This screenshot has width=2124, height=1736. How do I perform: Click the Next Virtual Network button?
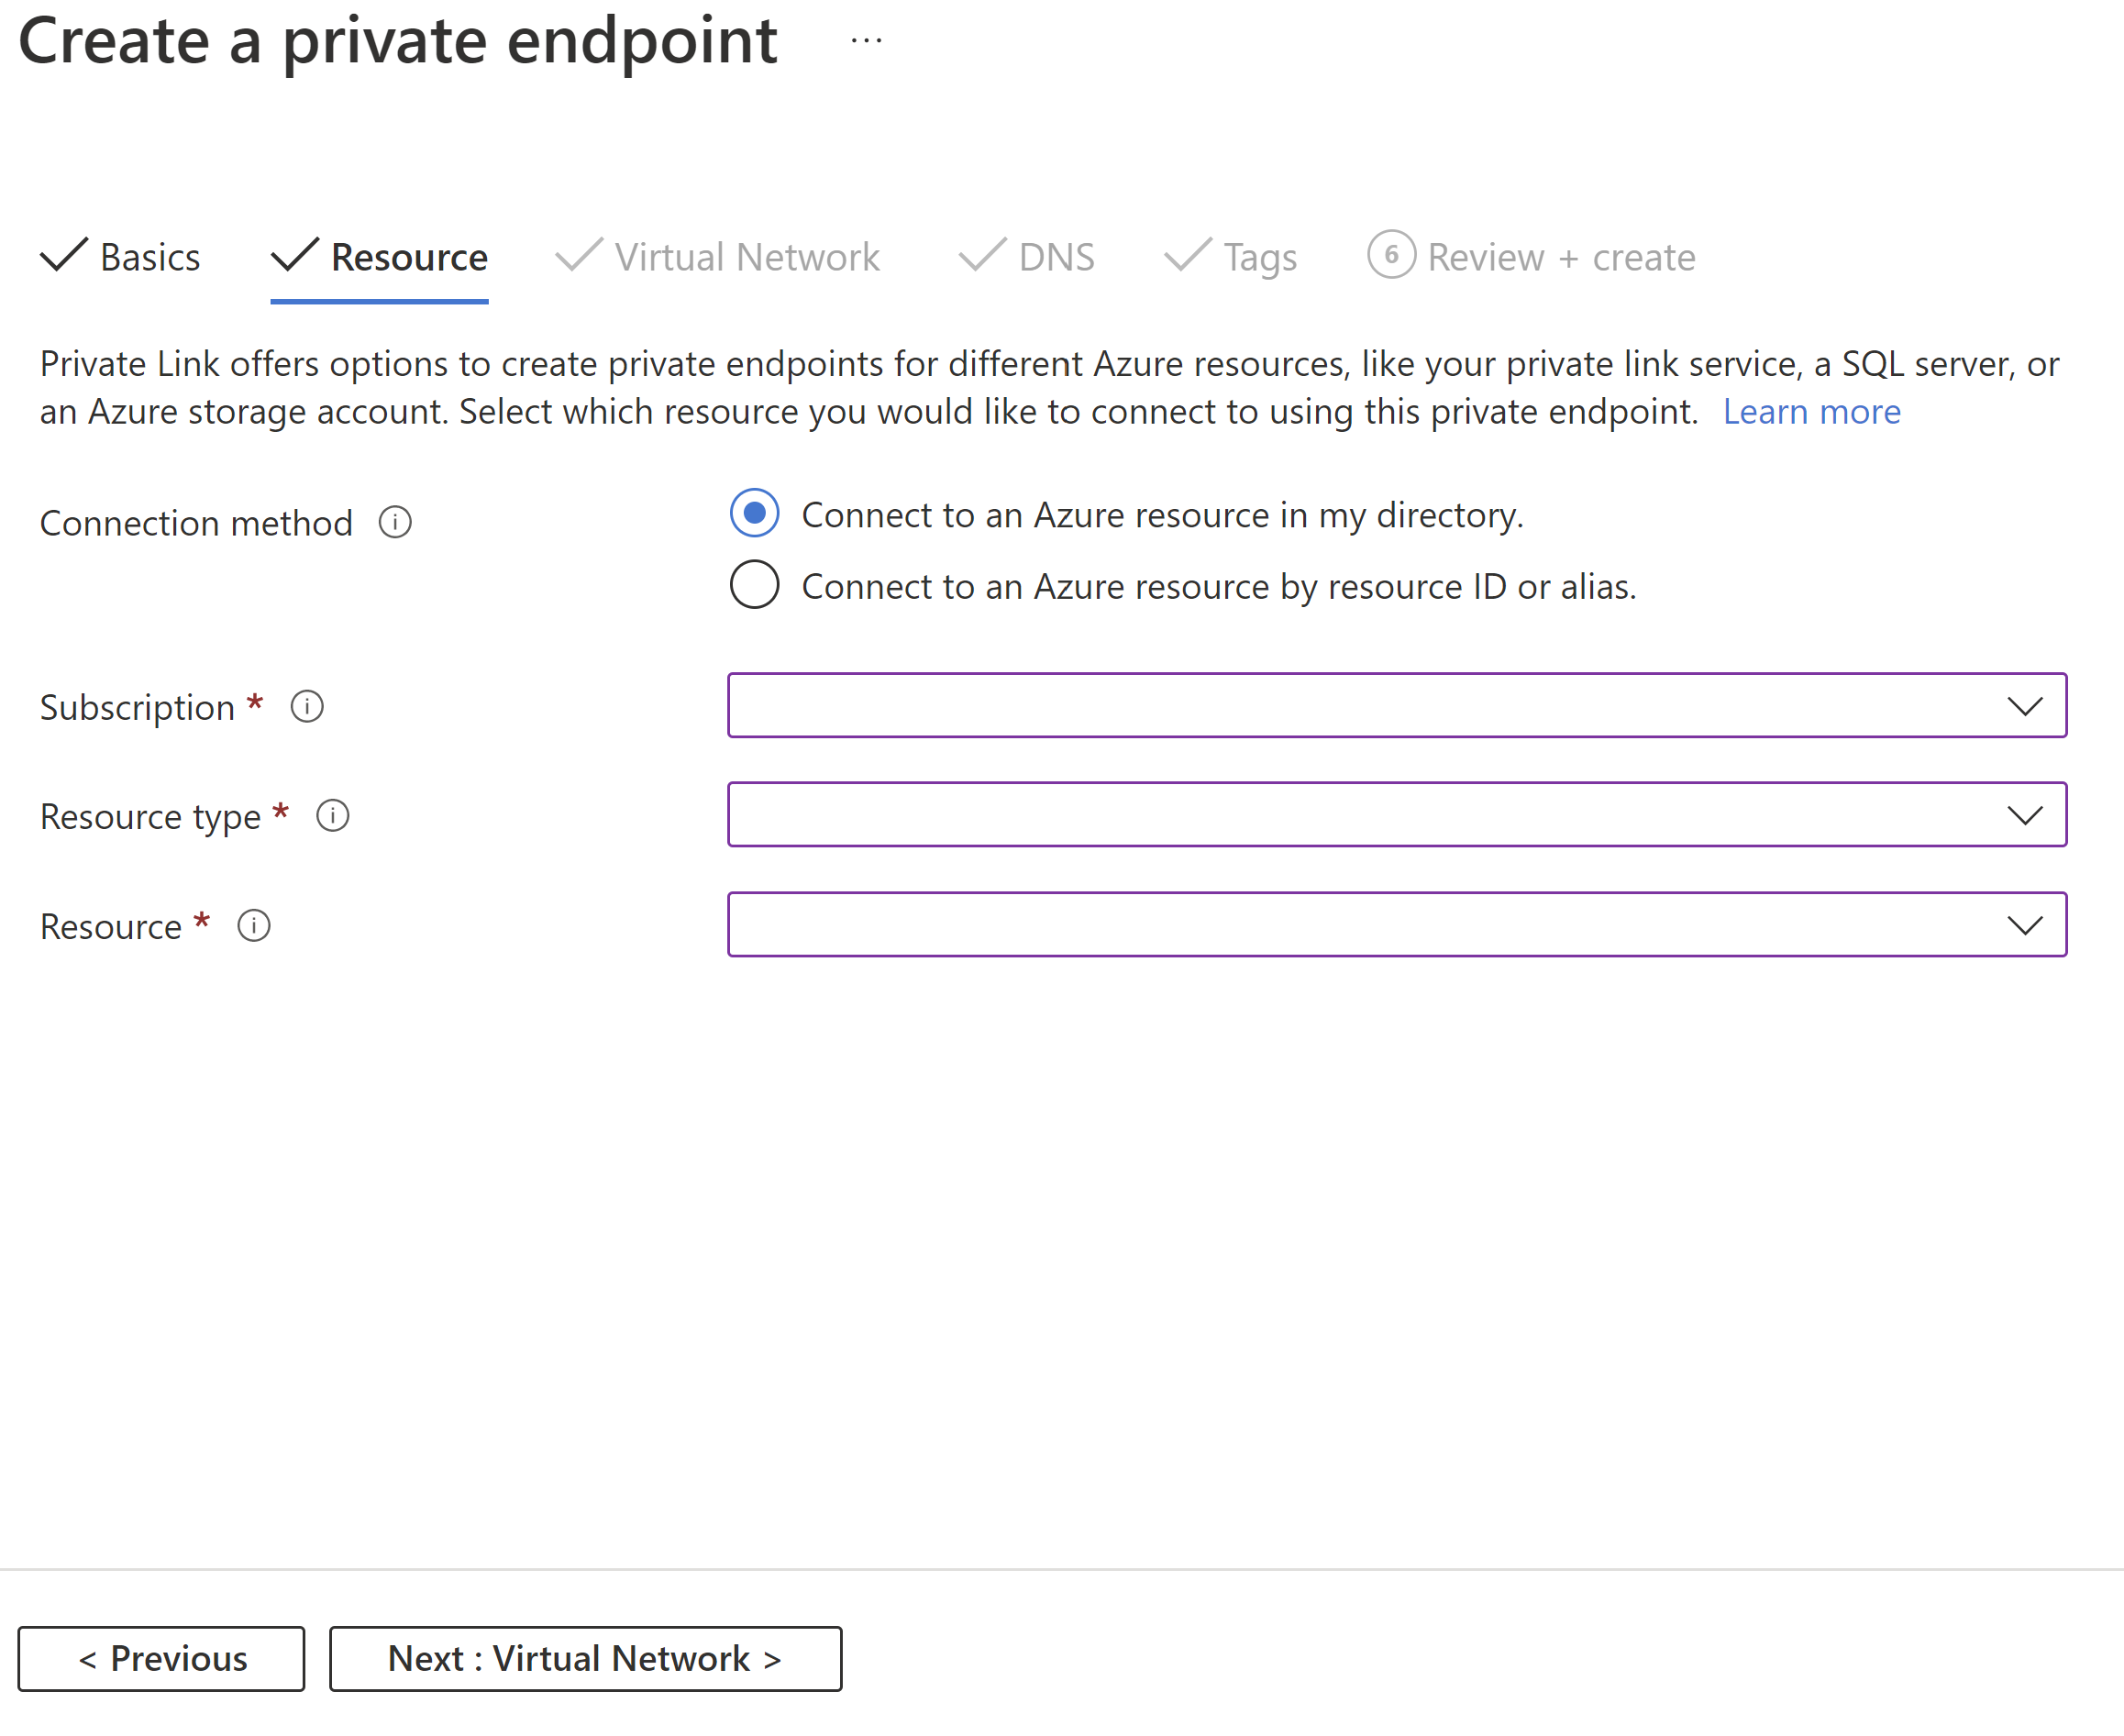[584, 1658]
